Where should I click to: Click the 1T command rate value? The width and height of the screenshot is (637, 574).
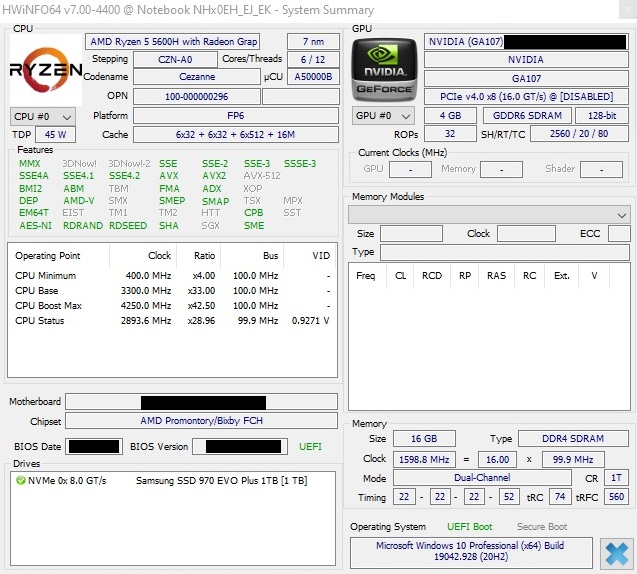click(x=616, y=478)
